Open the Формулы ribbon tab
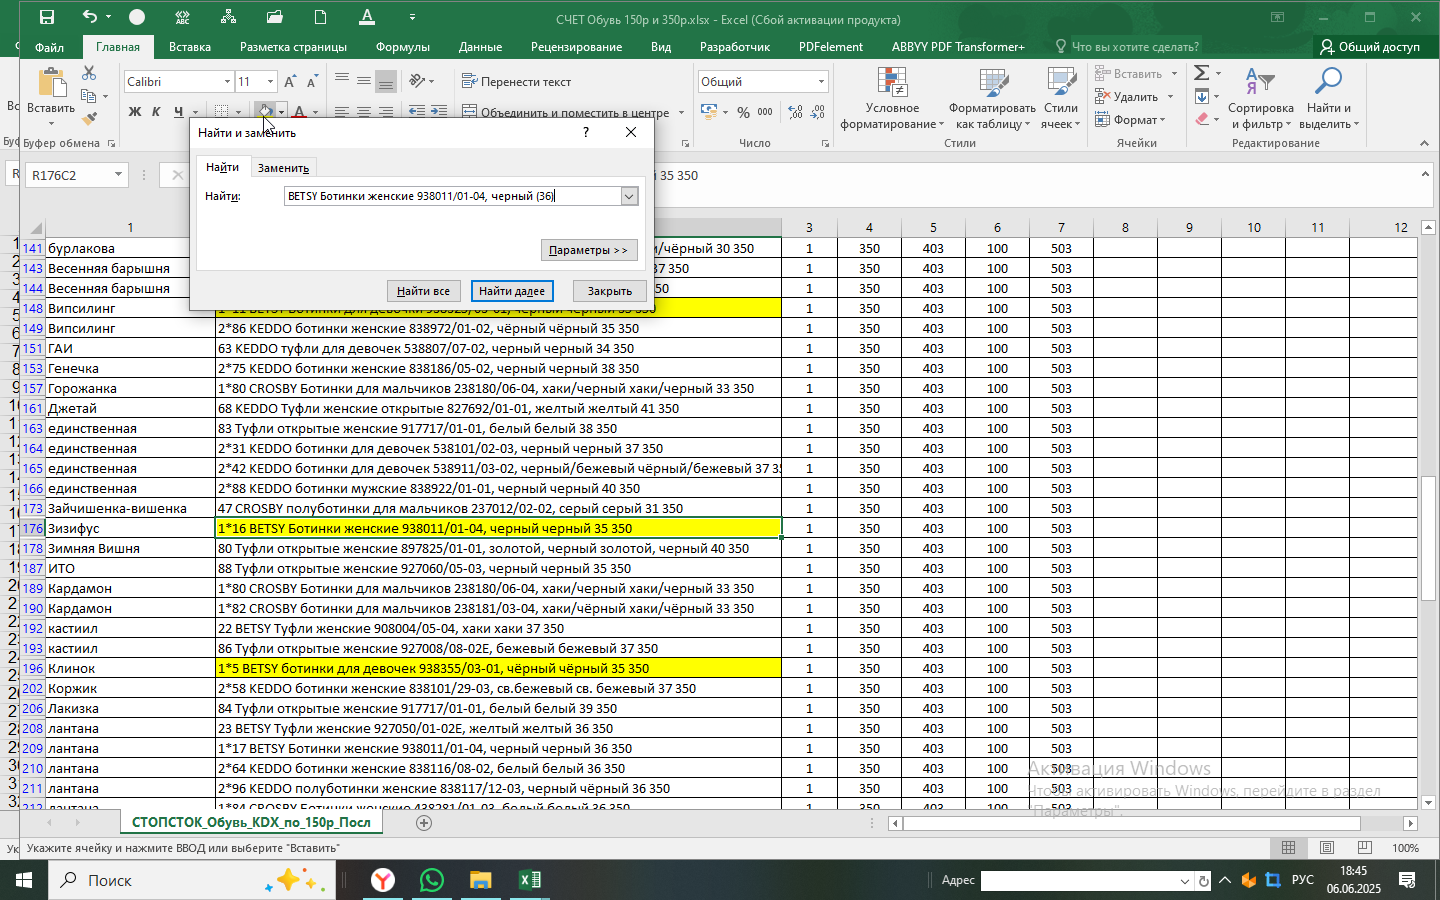The height and width of the screenshot is (900, 1440). point(403,47)
